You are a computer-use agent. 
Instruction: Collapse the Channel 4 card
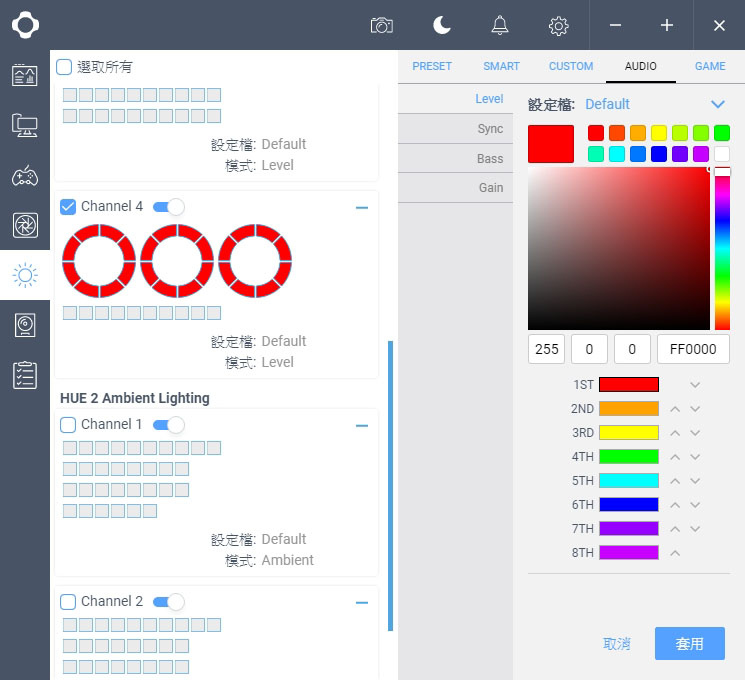point(362,208)
